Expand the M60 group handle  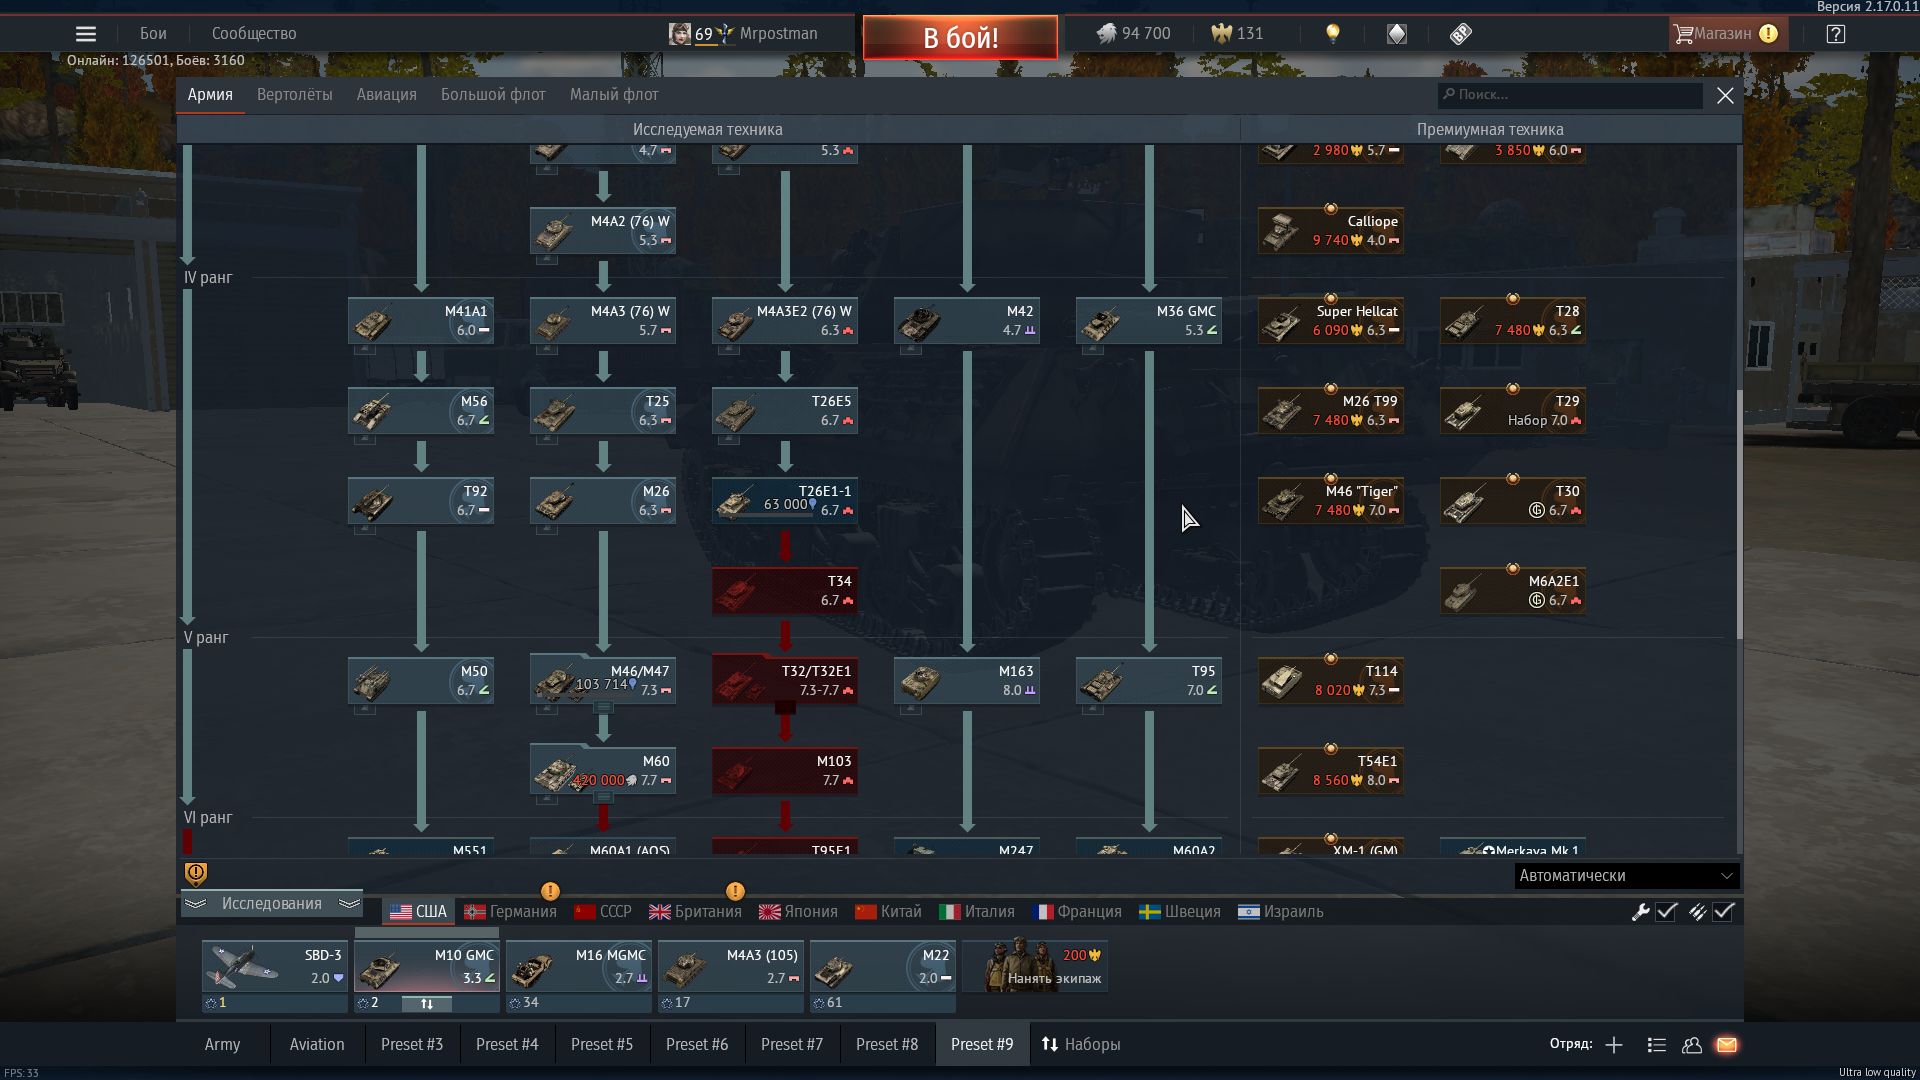pos(603,798)
